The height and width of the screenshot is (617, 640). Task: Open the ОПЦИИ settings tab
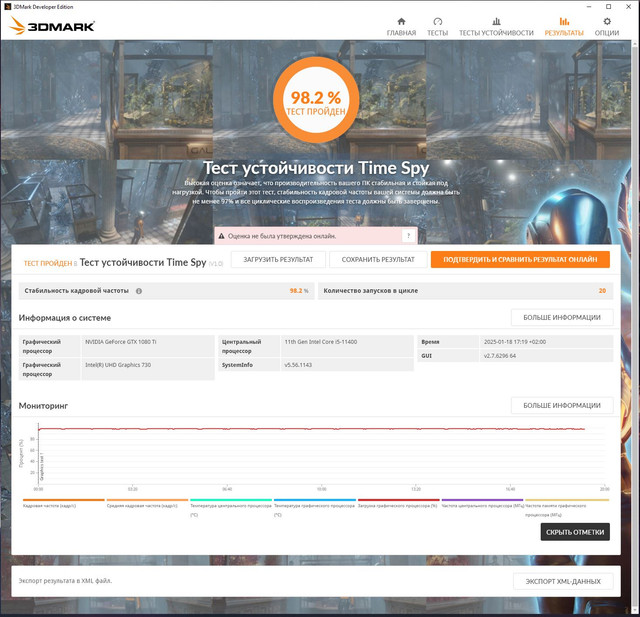(x=607, y=27)
